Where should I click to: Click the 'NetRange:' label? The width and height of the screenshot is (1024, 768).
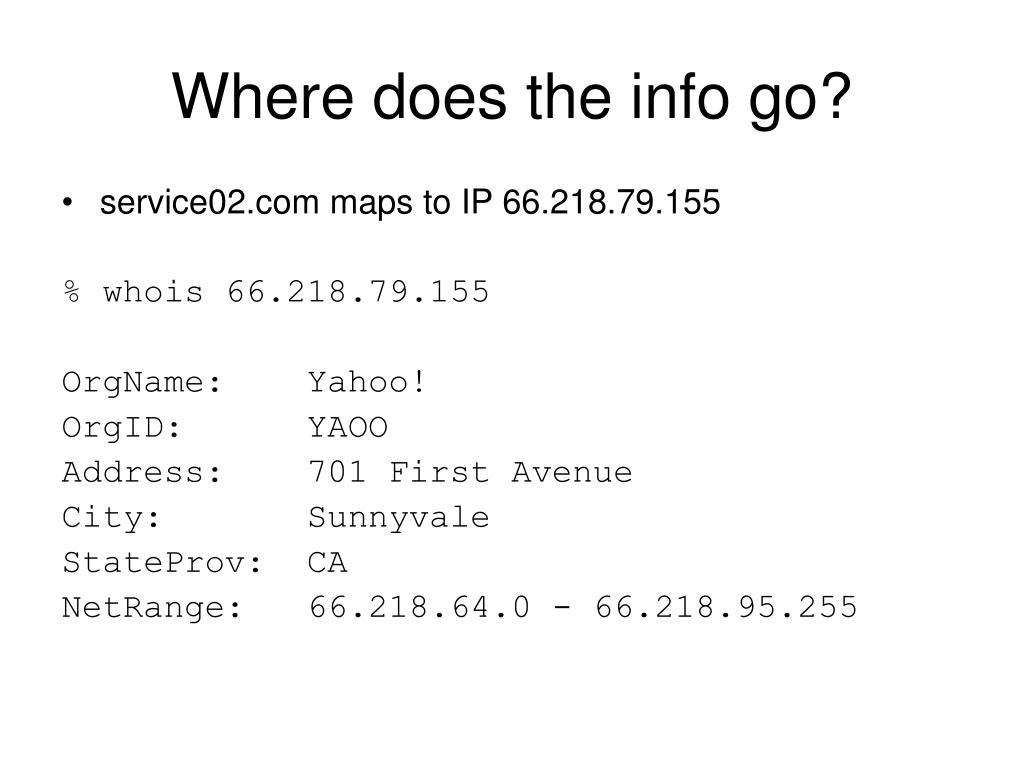(152, 609)
